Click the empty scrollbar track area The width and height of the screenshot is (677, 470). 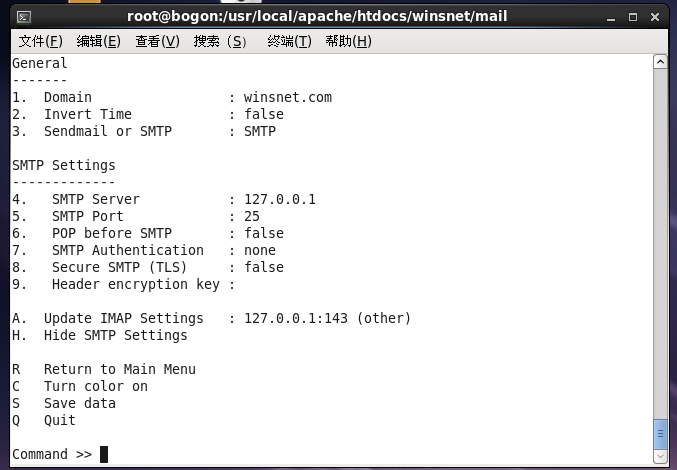click(660, 244)
